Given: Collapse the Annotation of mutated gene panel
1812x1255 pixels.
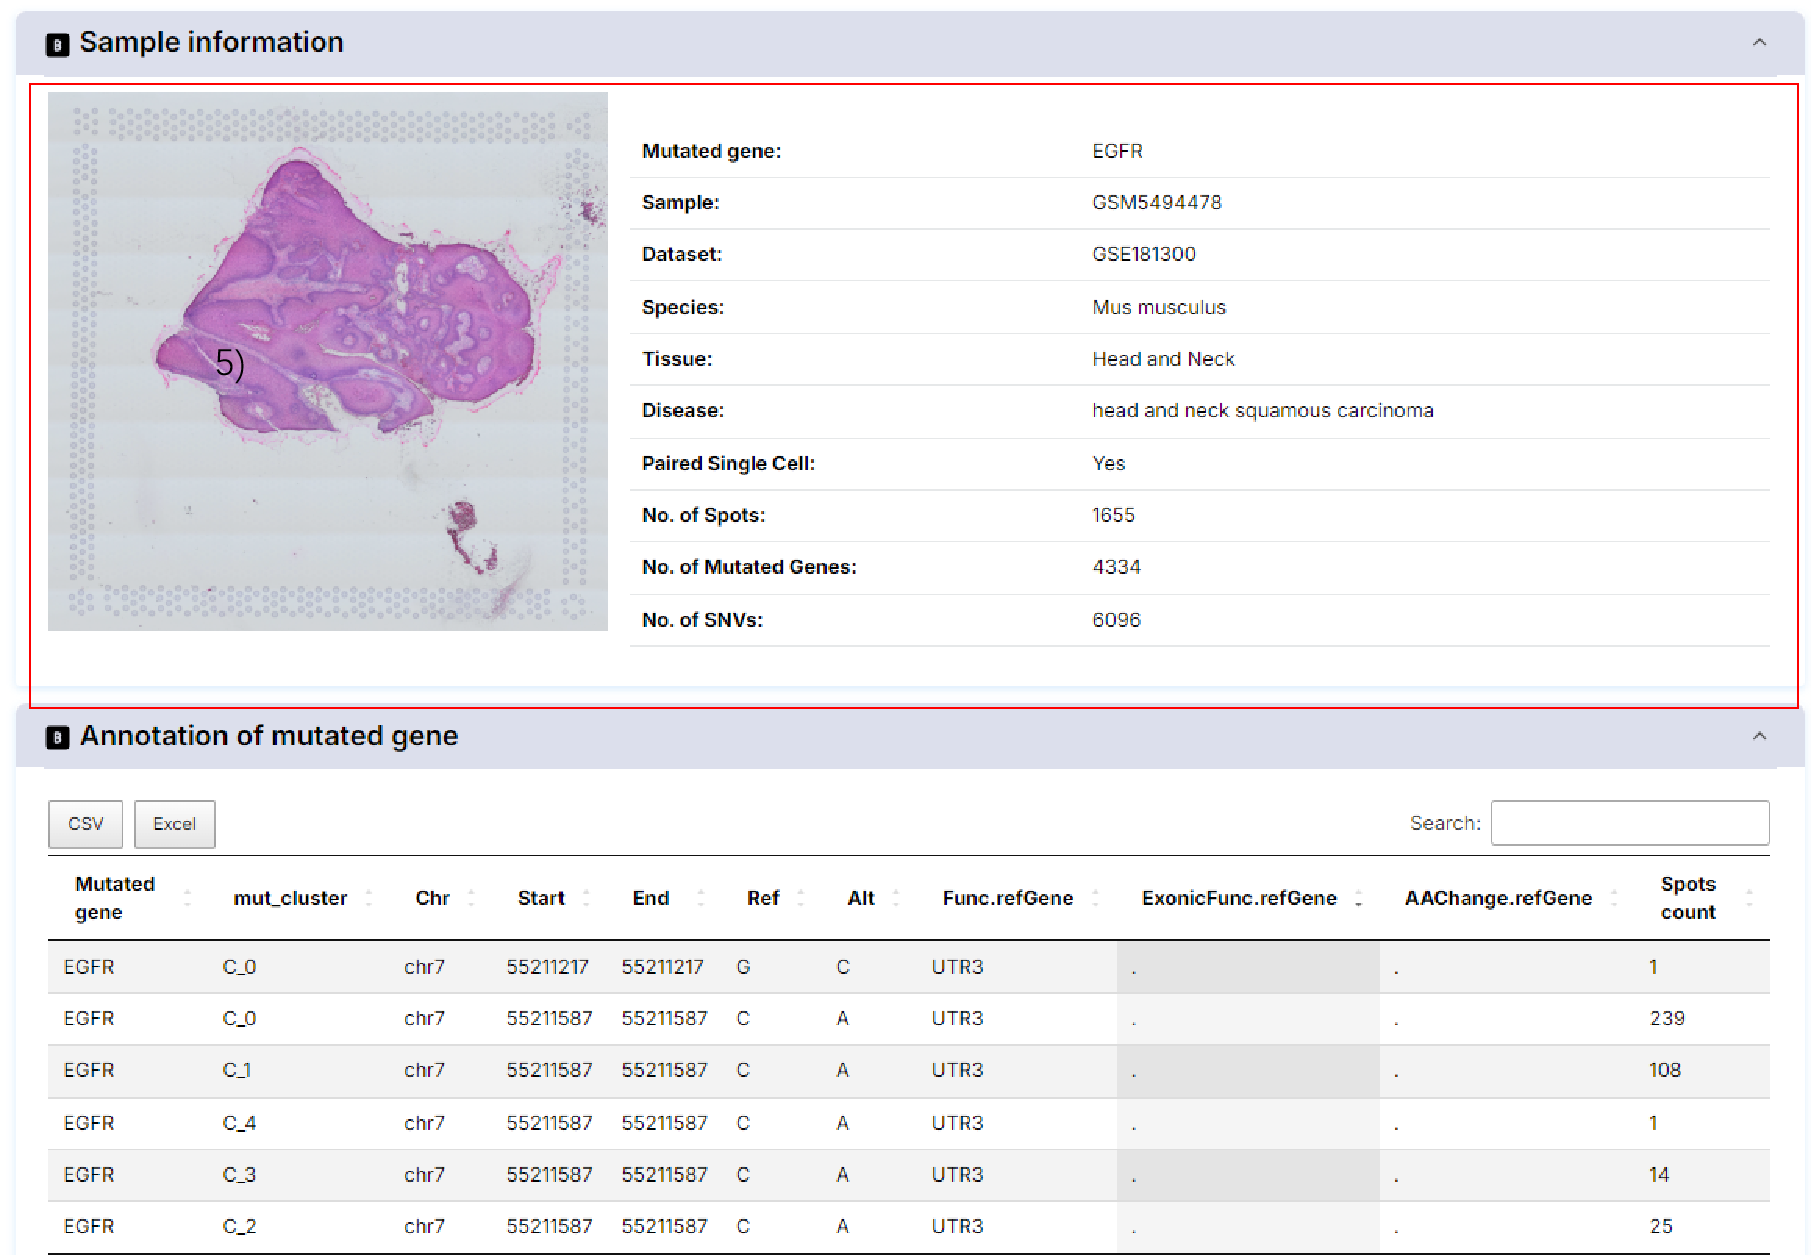Looking at the screenshot, I should [1759, 736].
